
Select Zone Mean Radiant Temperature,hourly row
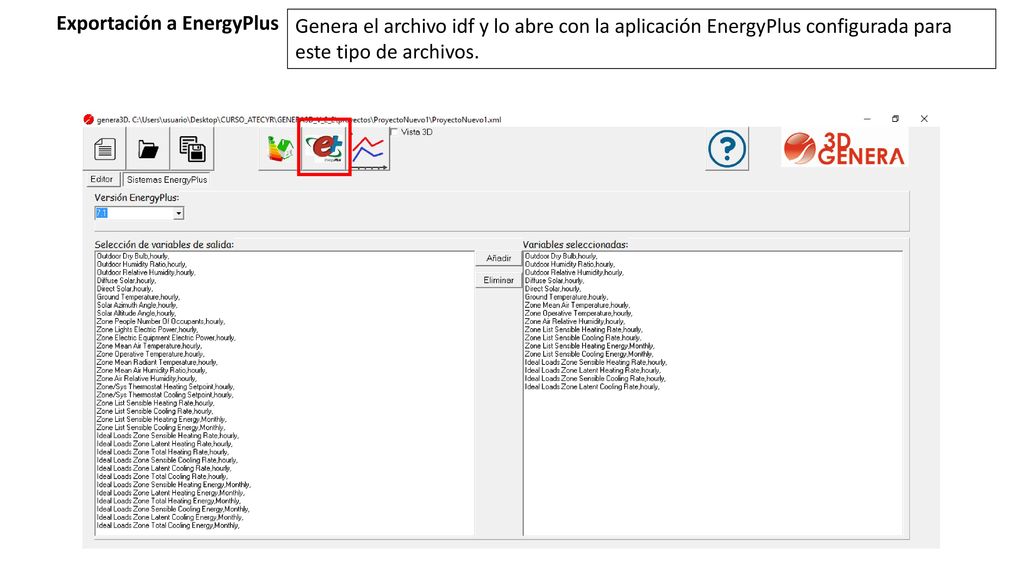click(x=157, y=362)
